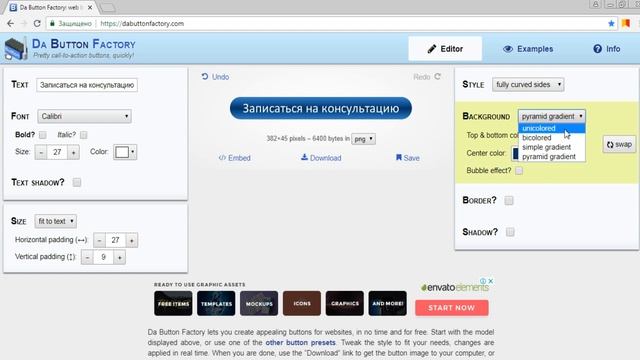
Task: Open the Style 'fully curved sides' dropdown
Action: pos(528,84)
